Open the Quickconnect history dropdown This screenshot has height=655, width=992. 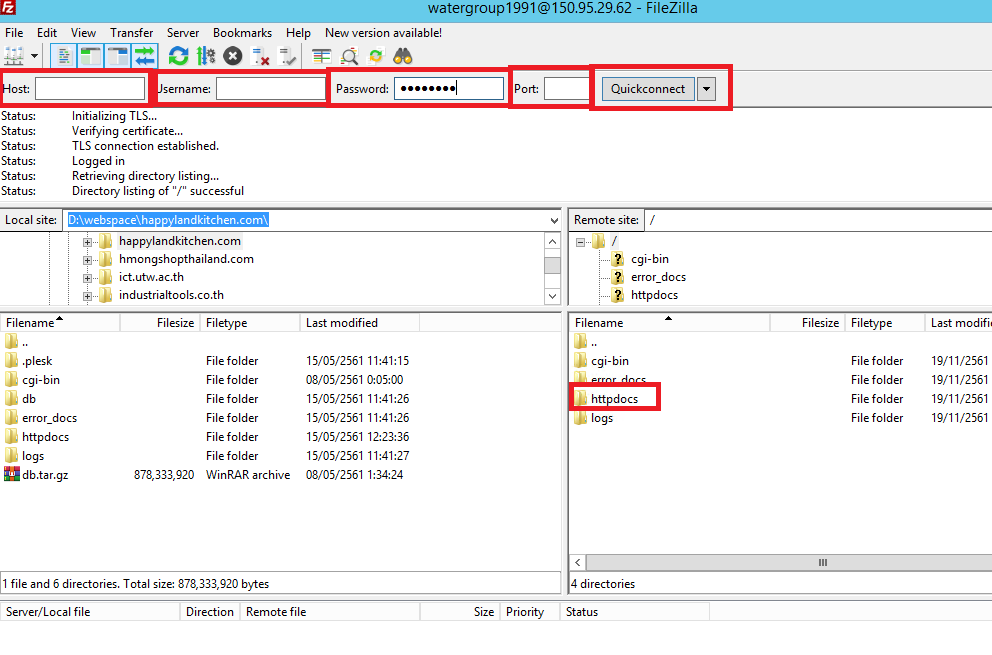click(x=706, y=89)
